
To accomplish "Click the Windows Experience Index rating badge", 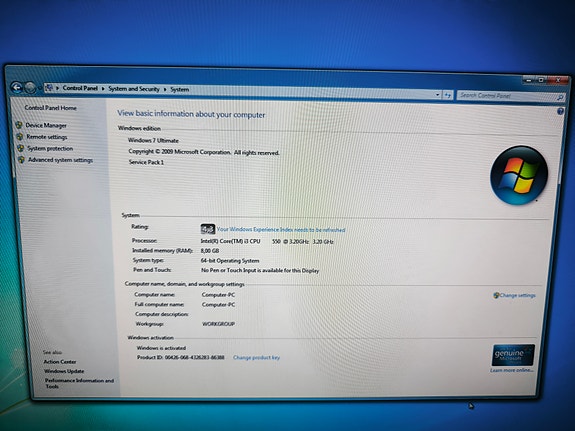I will [x=208, y=229].
